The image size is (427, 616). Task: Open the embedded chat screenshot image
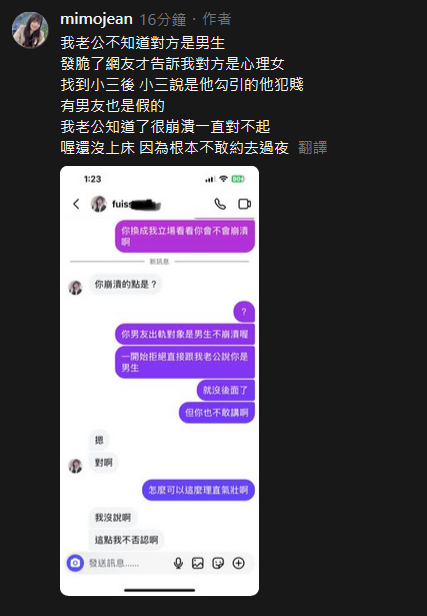[159, 381]
